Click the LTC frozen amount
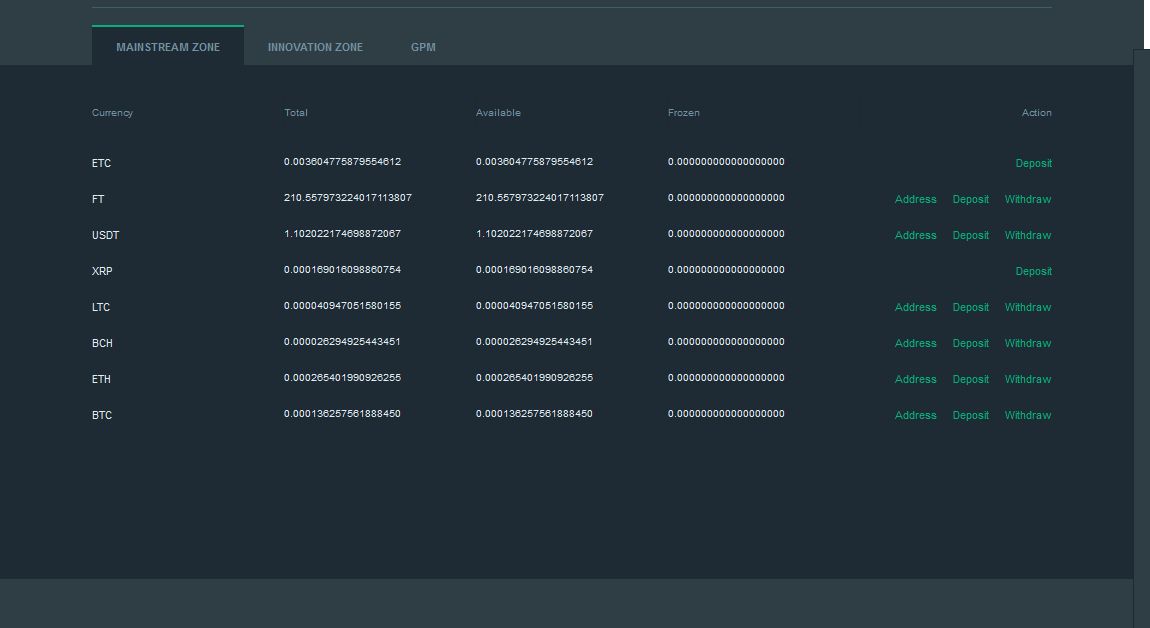This screenshot has width=1150, height=628. tap(726, 305)
